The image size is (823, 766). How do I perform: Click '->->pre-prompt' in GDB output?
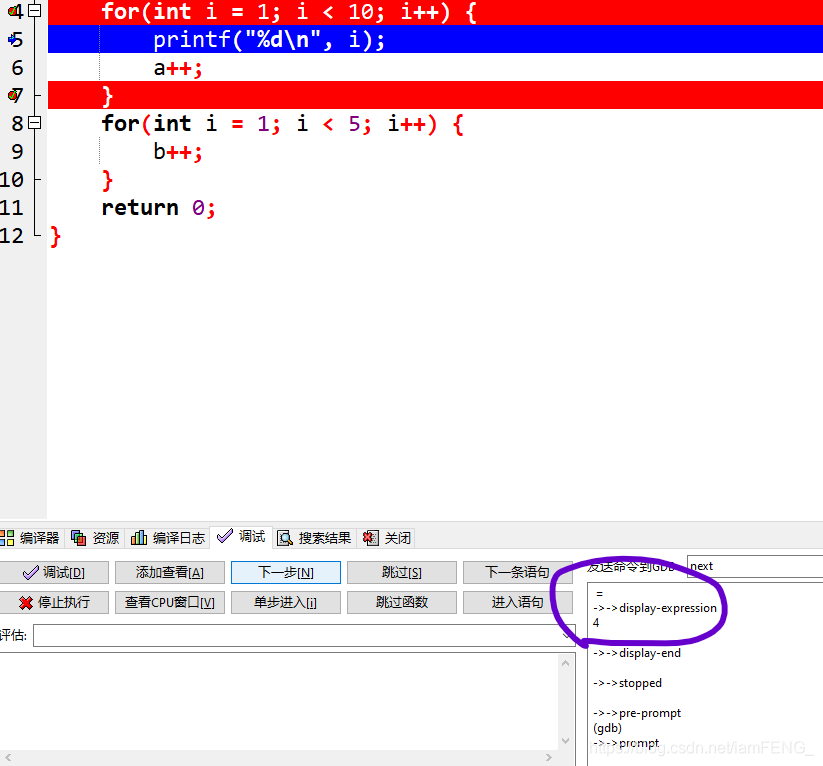point(637,713)
